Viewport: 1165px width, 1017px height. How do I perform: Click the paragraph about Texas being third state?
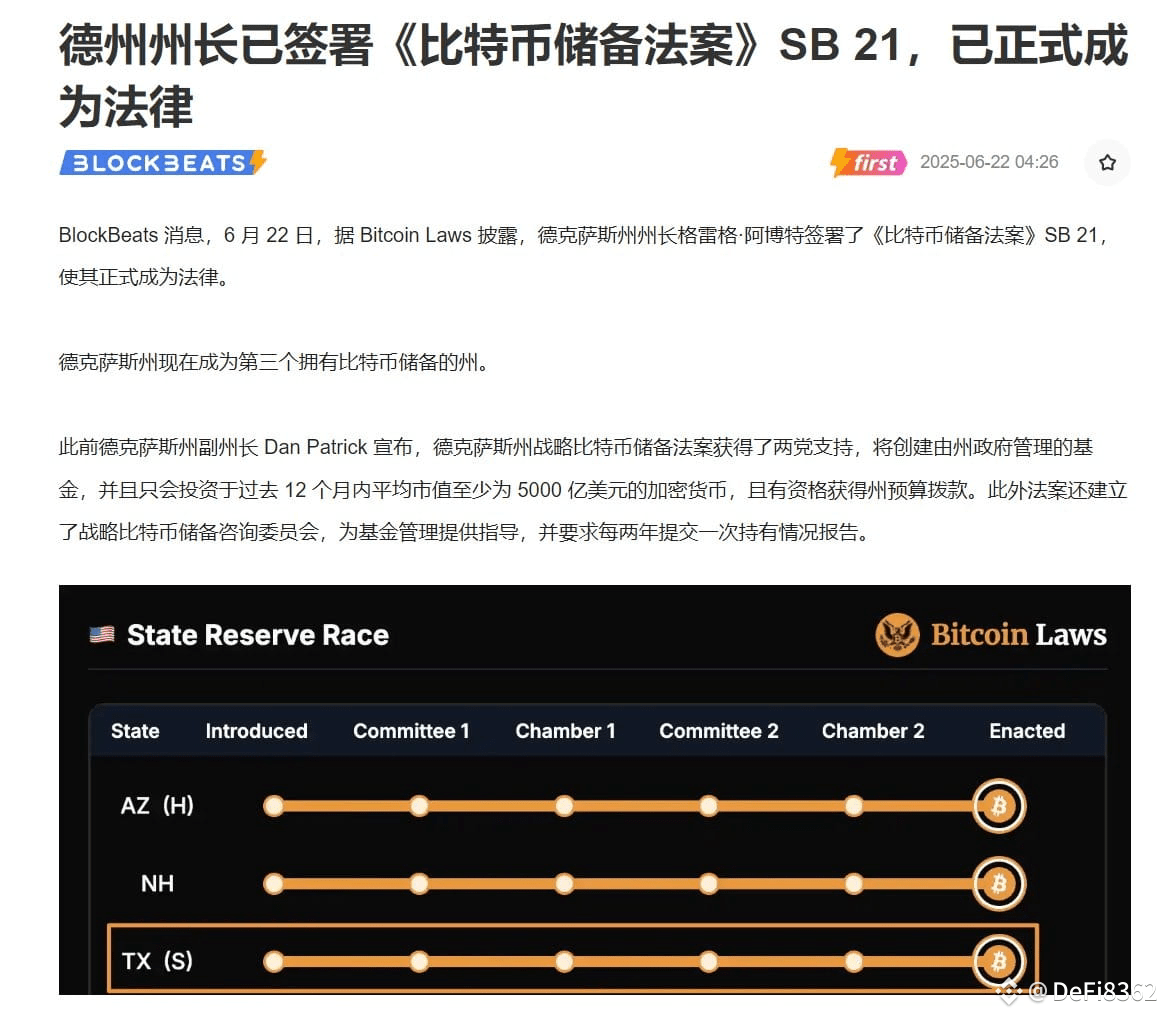275,362
